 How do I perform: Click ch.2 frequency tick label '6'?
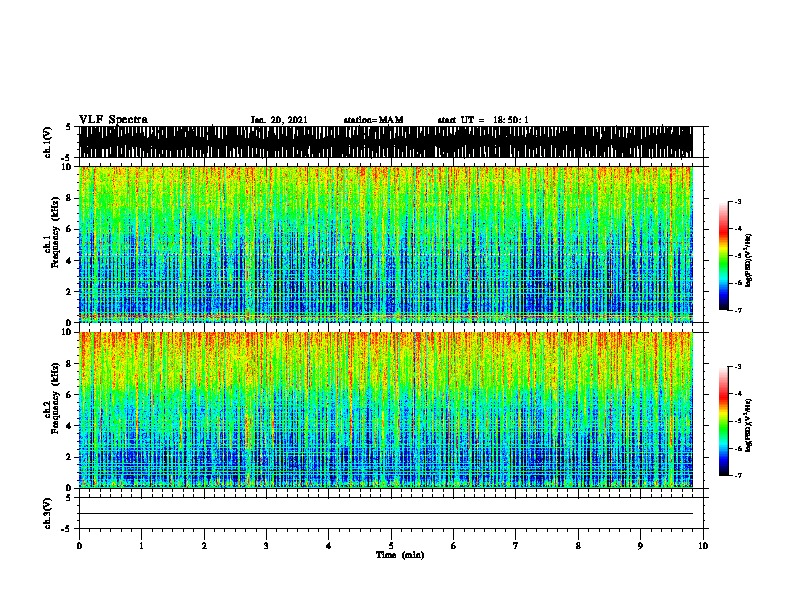[69, 395]
